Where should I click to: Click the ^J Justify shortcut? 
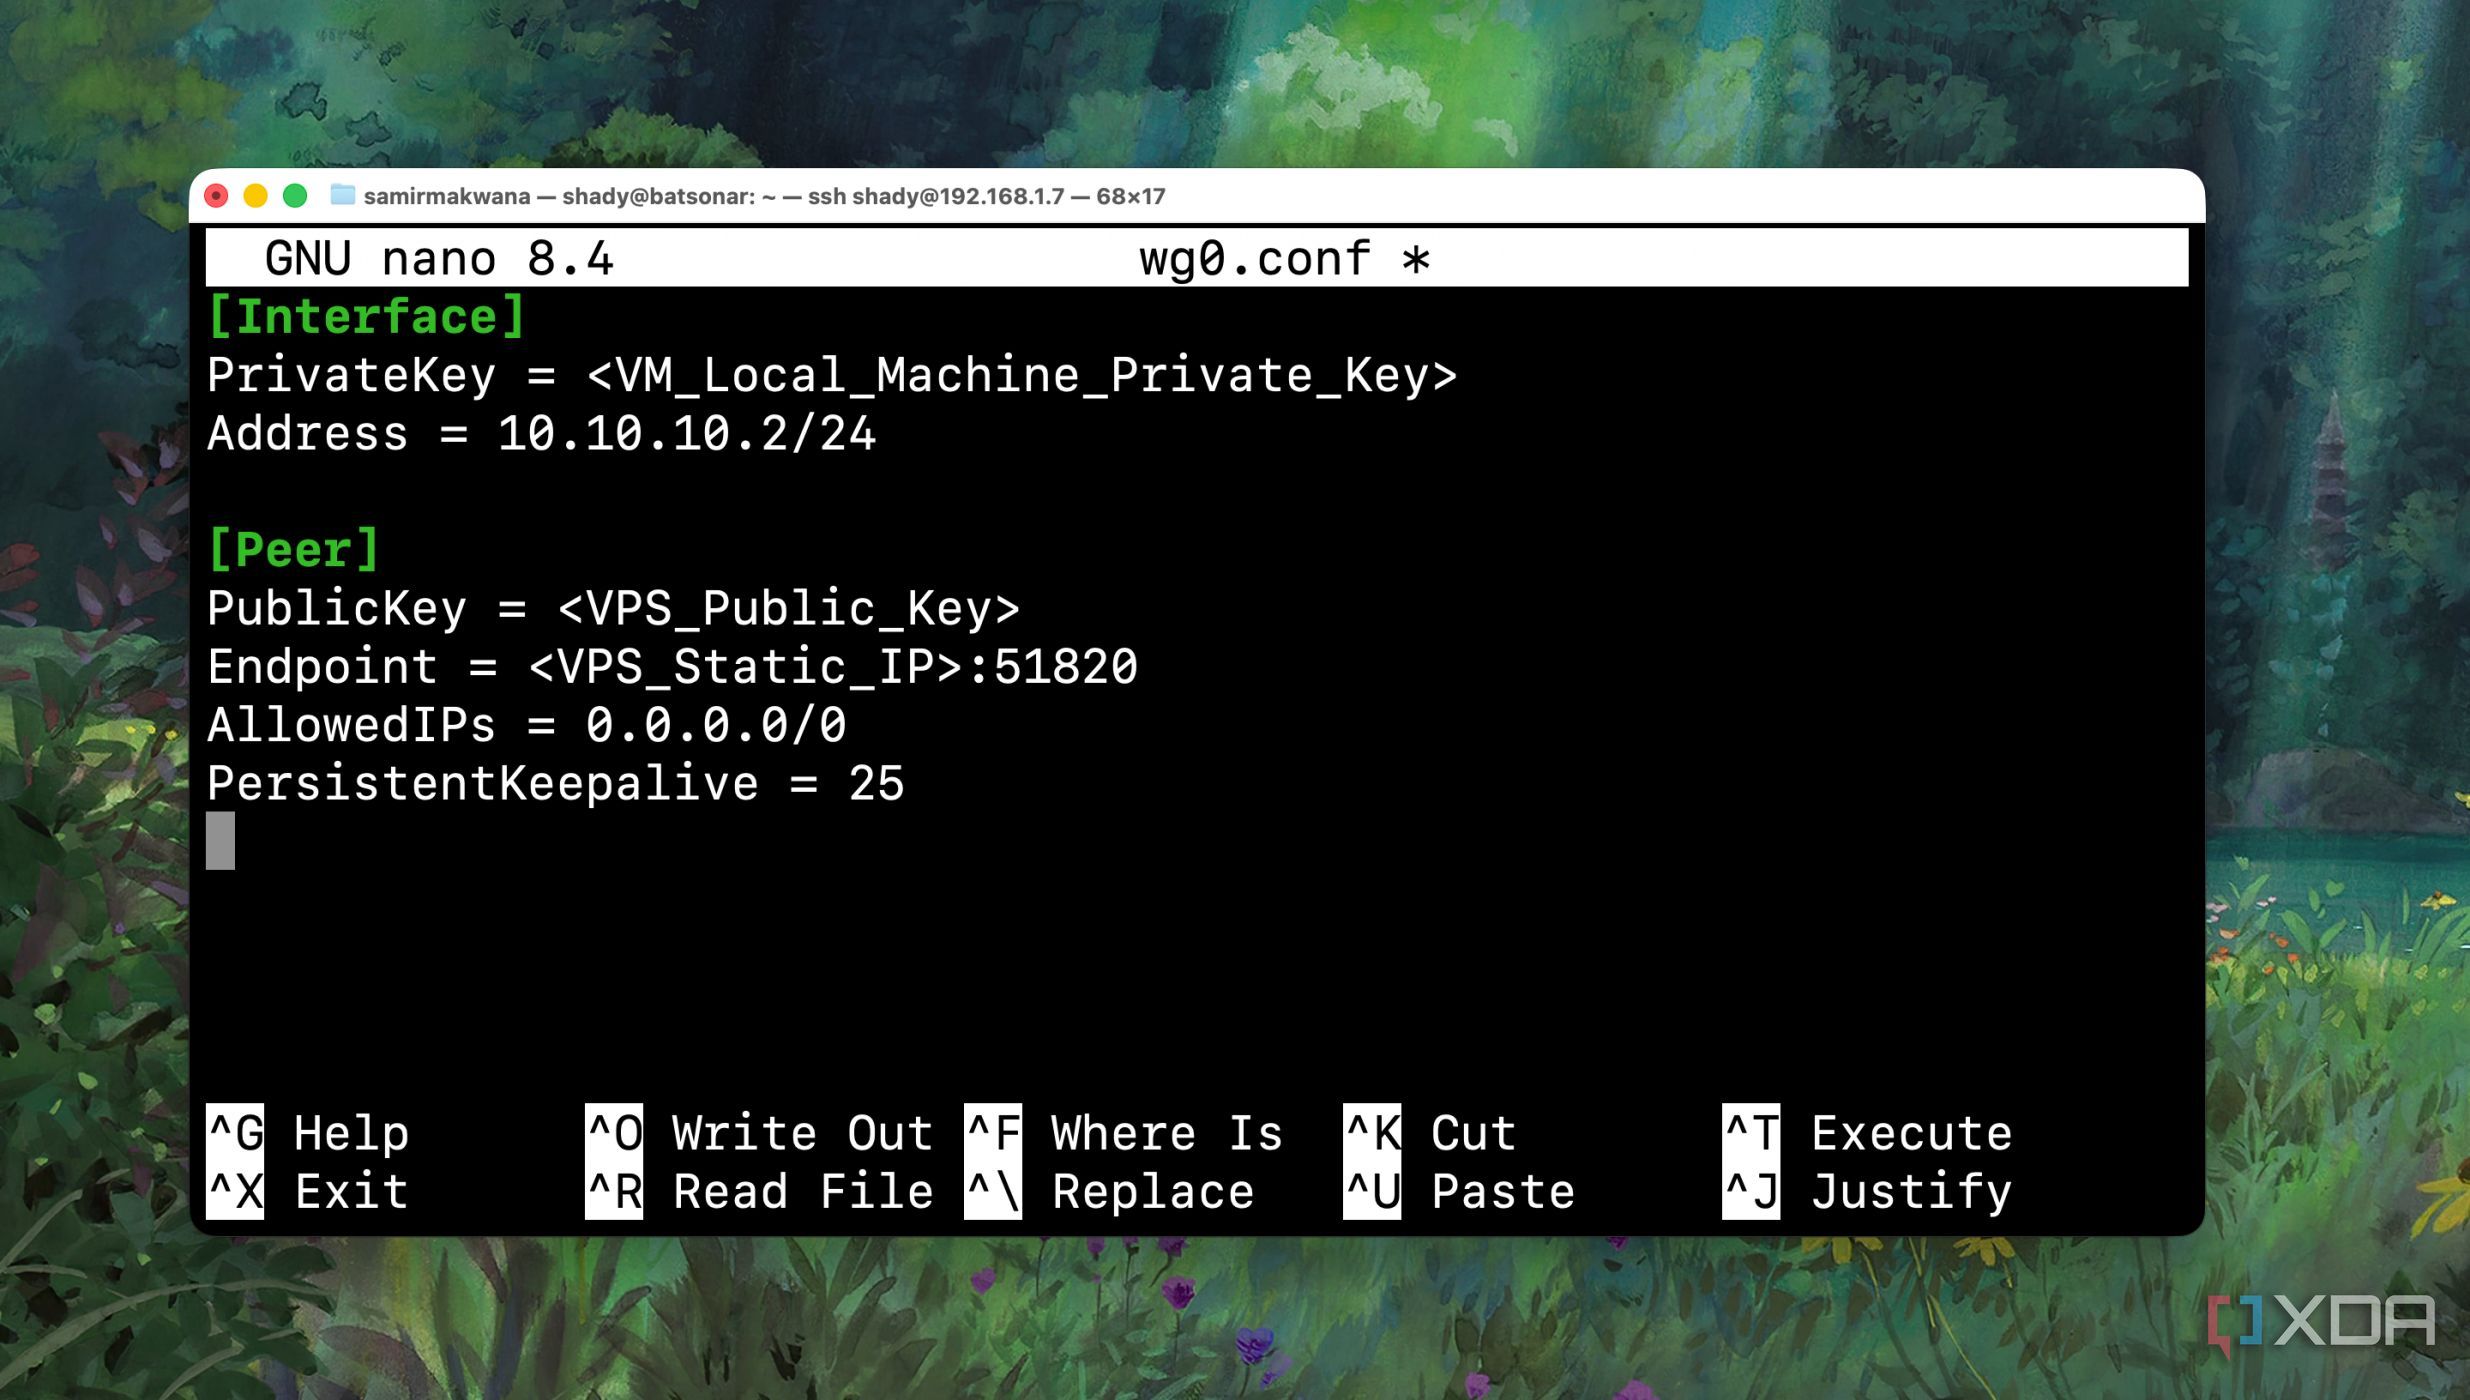point(1867,1191)
